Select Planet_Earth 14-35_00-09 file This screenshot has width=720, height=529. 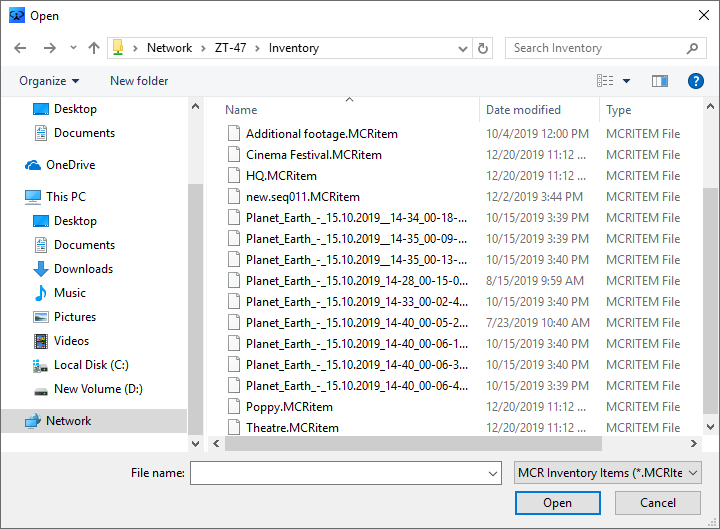point(356,239)
